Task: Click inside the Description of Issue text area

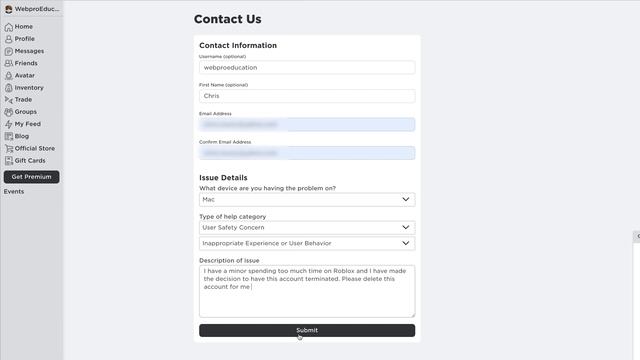Action: point(307,291)
